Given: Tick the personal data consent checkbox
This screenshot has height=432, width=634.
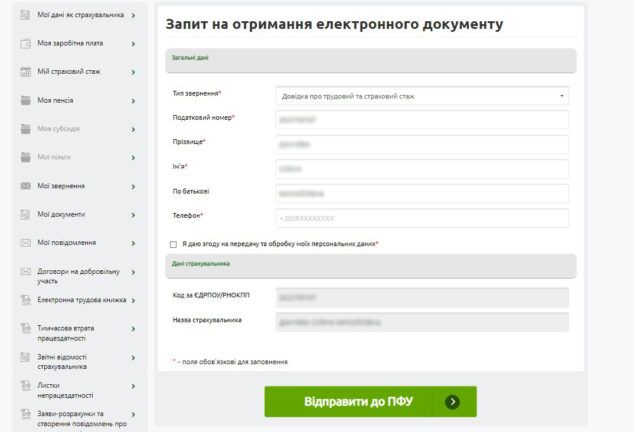Looking at the screenshot, I should coord(173,244).
